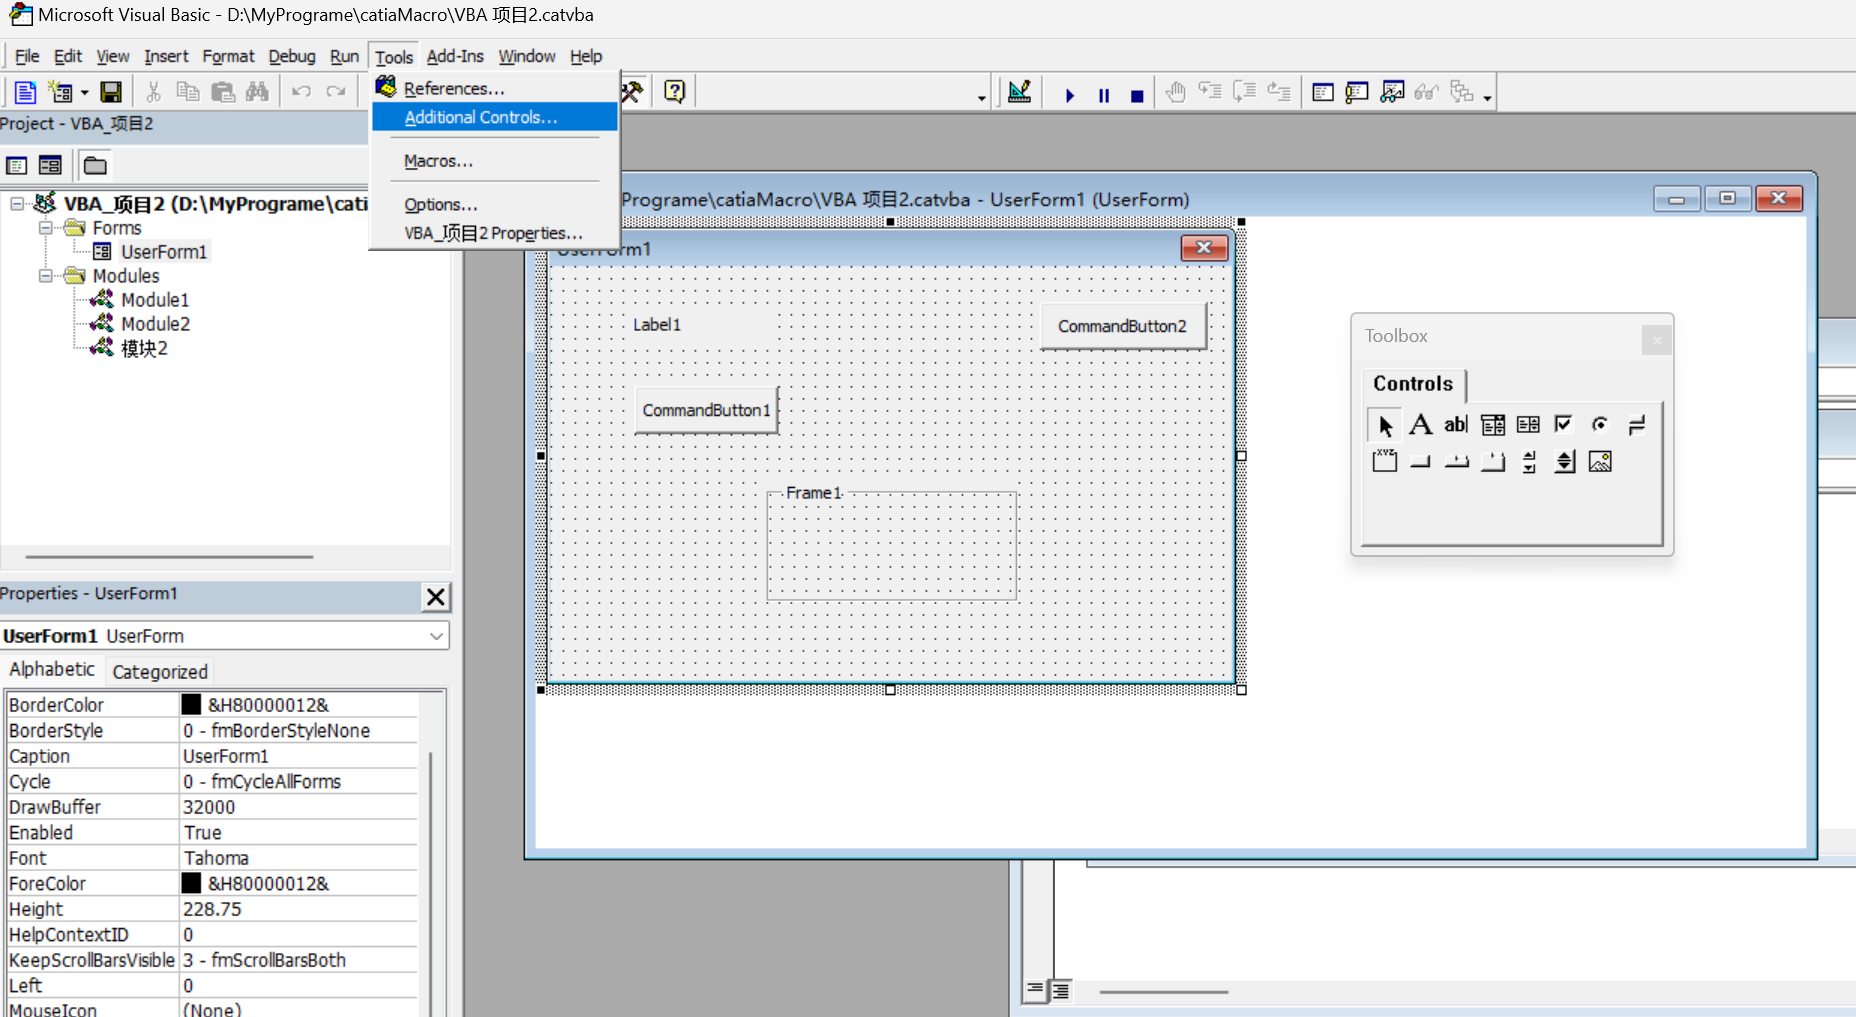The image size is (1856, 1017).
Task: Choose the Image control in Toolbox
Action: coord(1600,461)
